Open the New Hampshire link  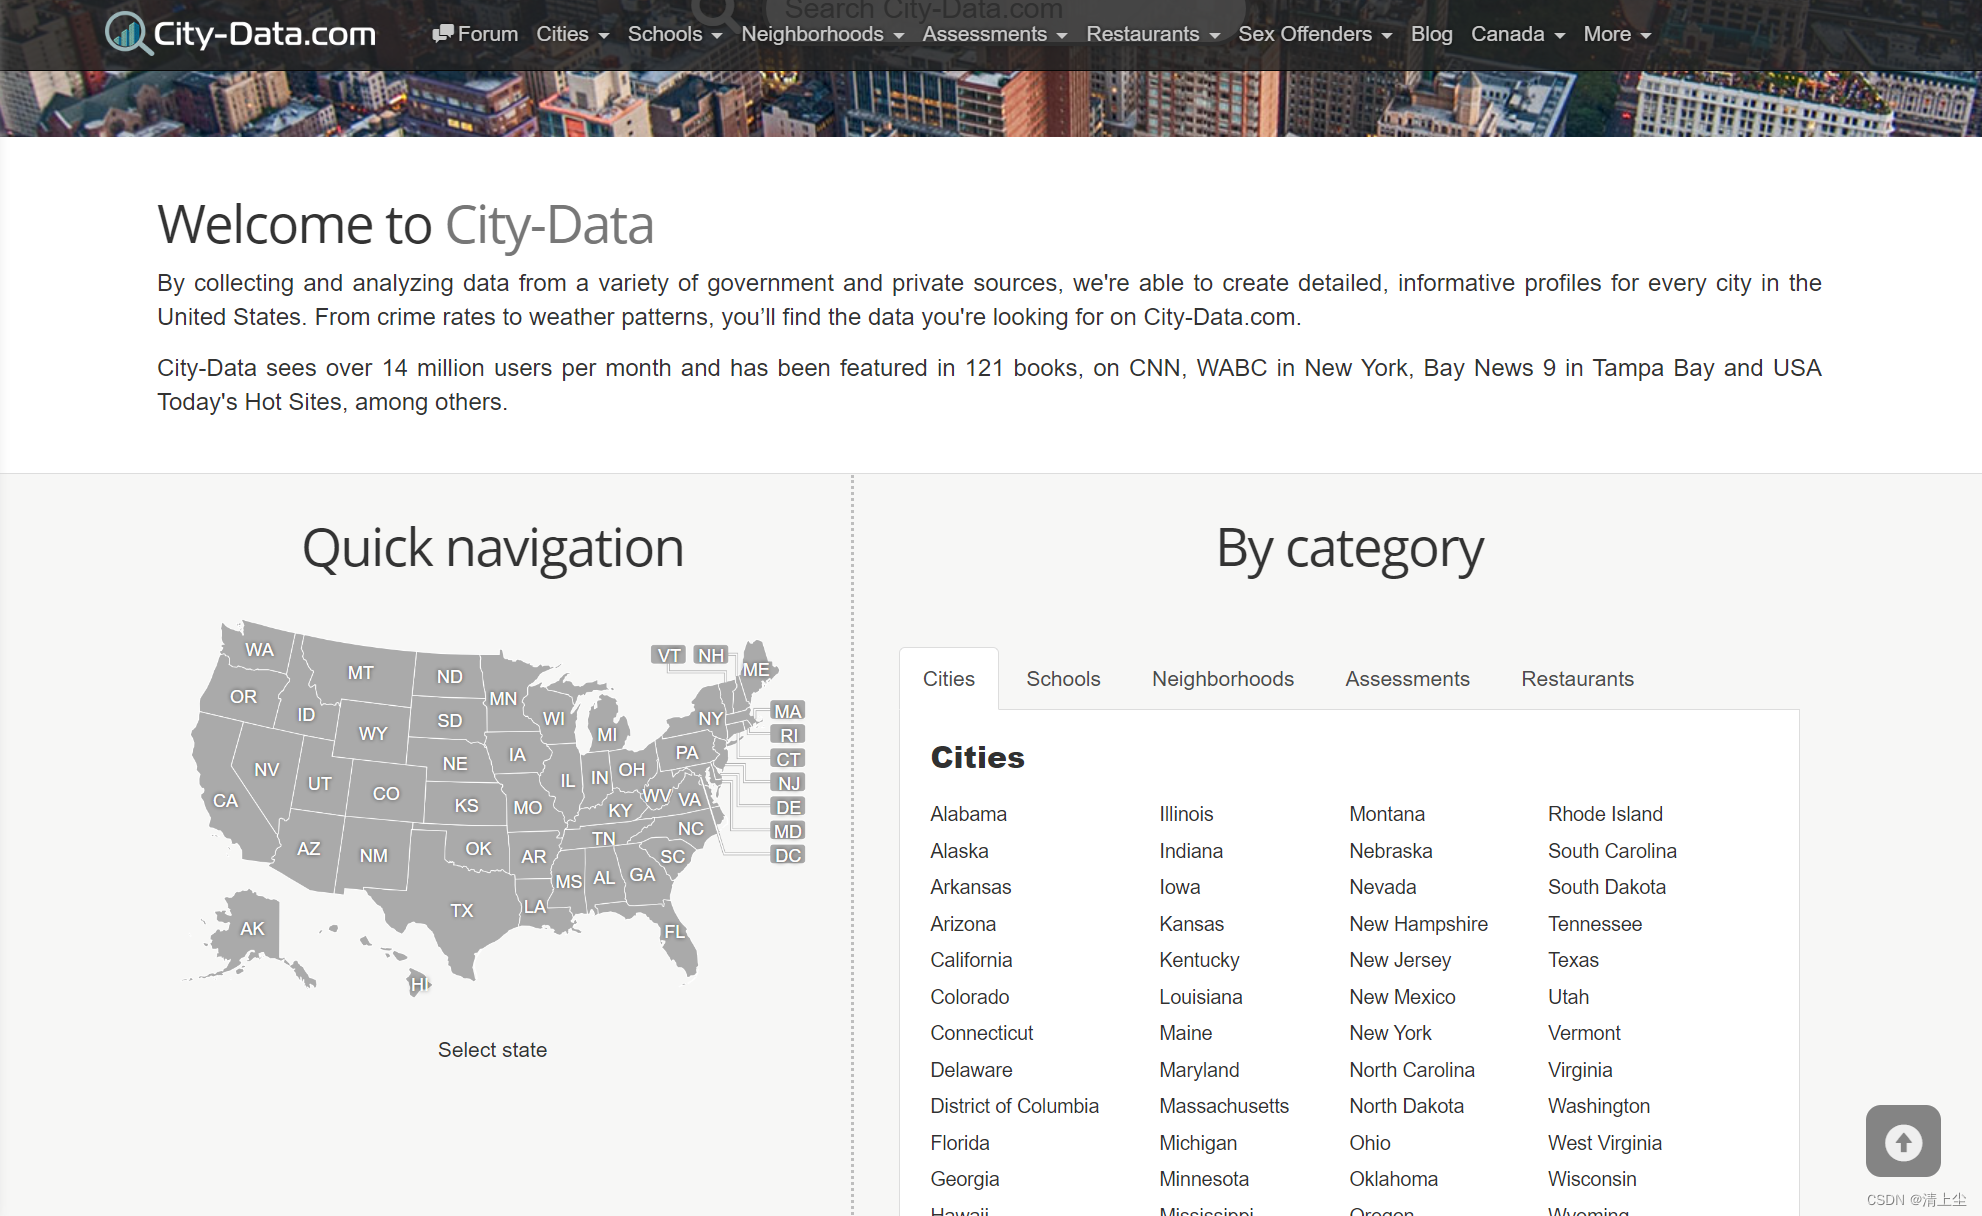pyautogui.click(x=1418, y=924)
